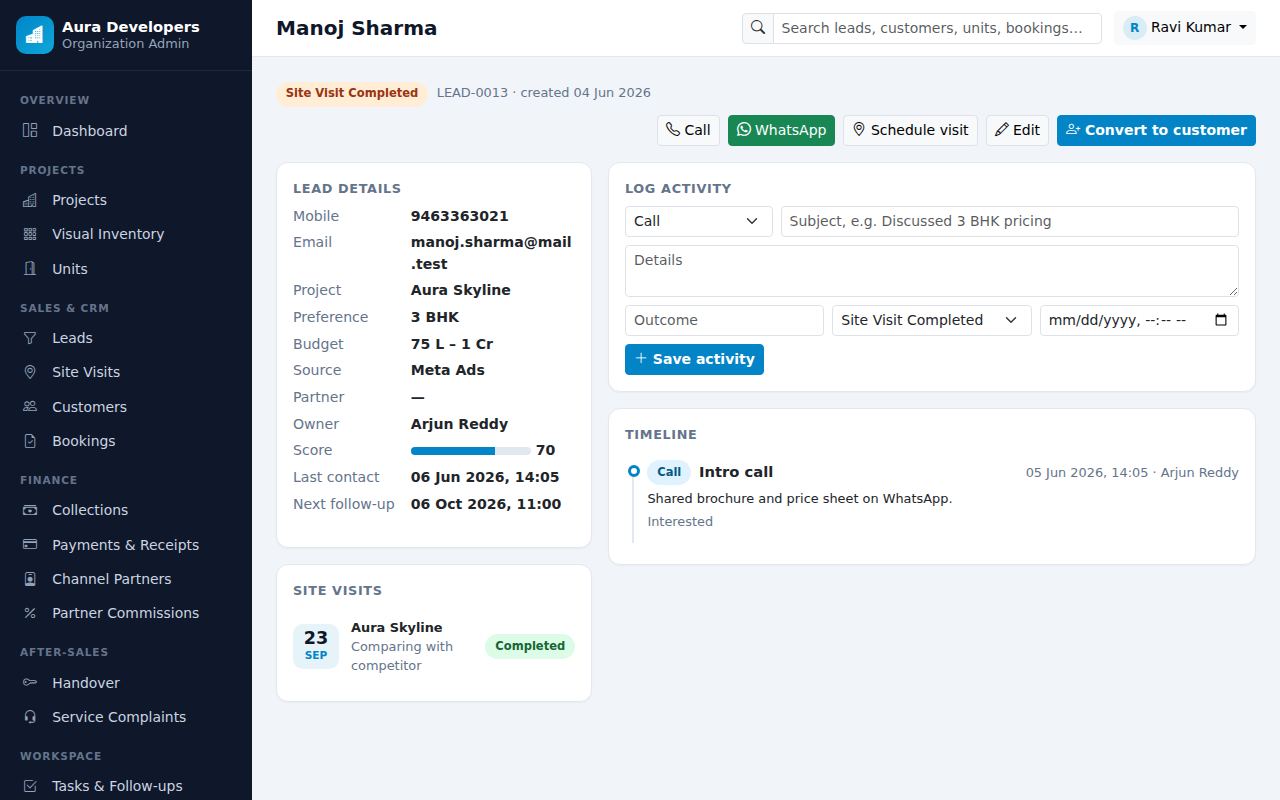Click the Bookings document icon
Image resolution: width=1280 pixels, height=800 pixels.
point(30,441)
